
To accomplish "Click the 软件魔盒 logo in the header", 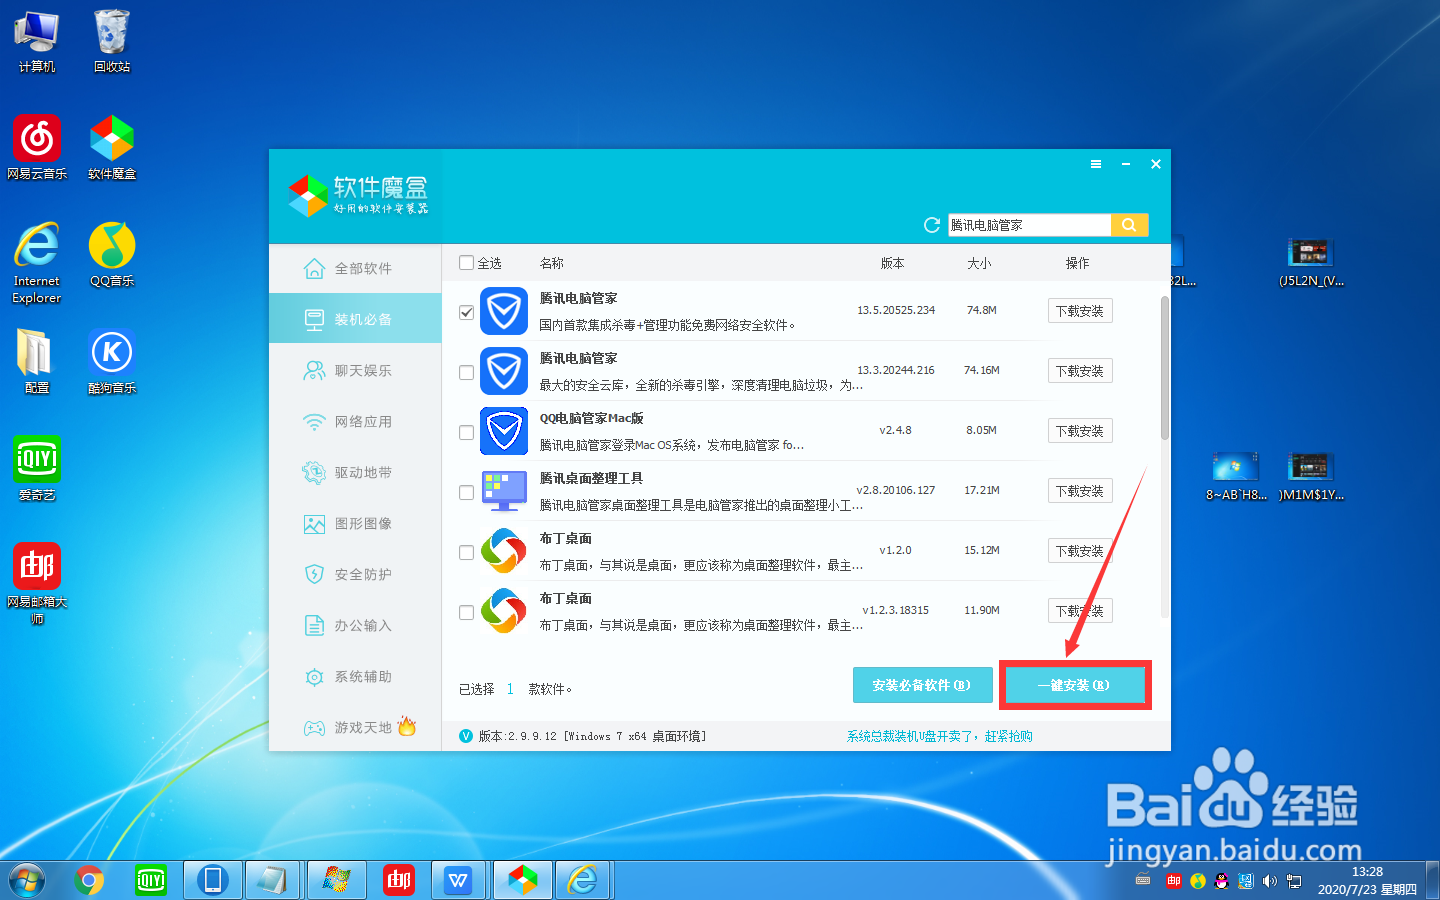I will 359,195.
